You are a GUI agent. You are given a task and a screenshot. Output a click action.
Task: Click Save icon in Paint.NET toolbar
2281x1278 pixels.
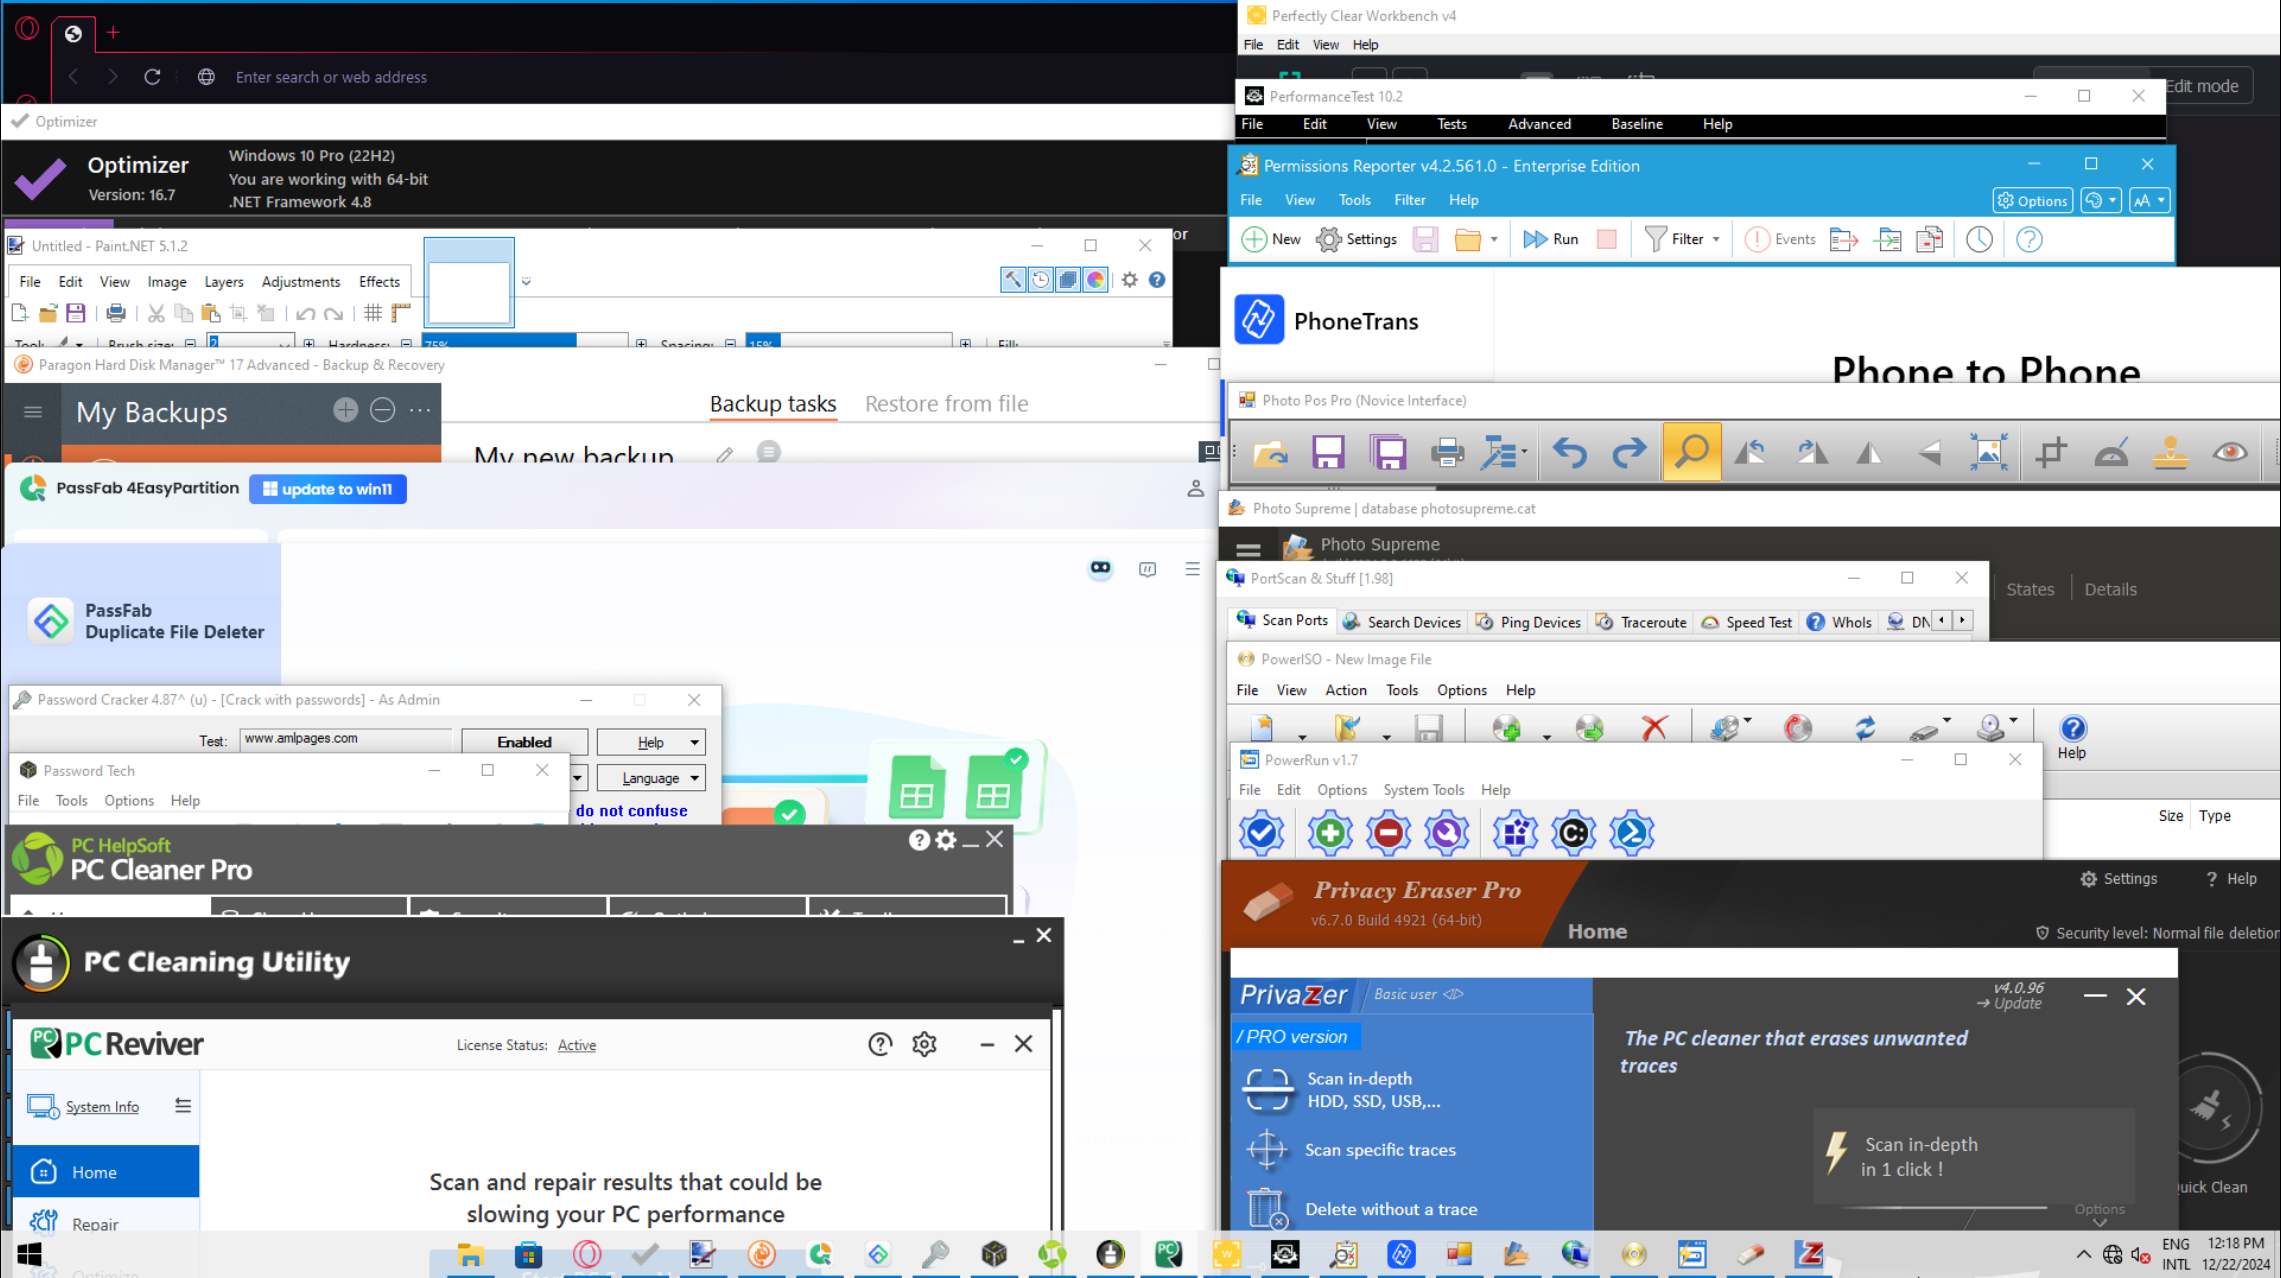75,313
